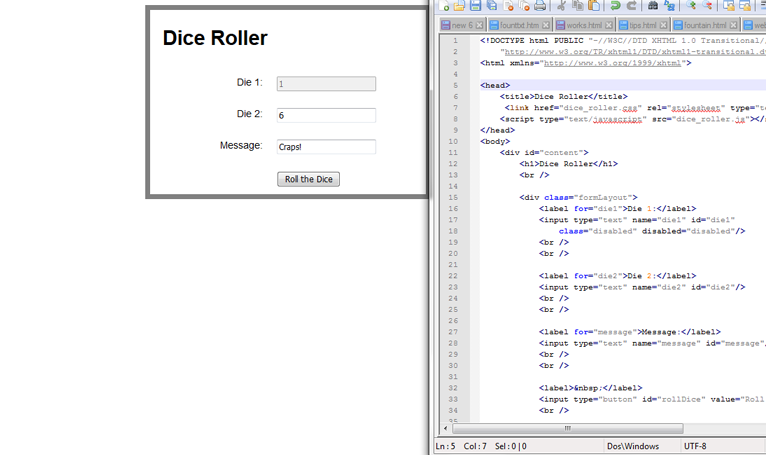Click the Redo arrow icon
The height and width of the screenshot is (455, 766).
[631, 6]
